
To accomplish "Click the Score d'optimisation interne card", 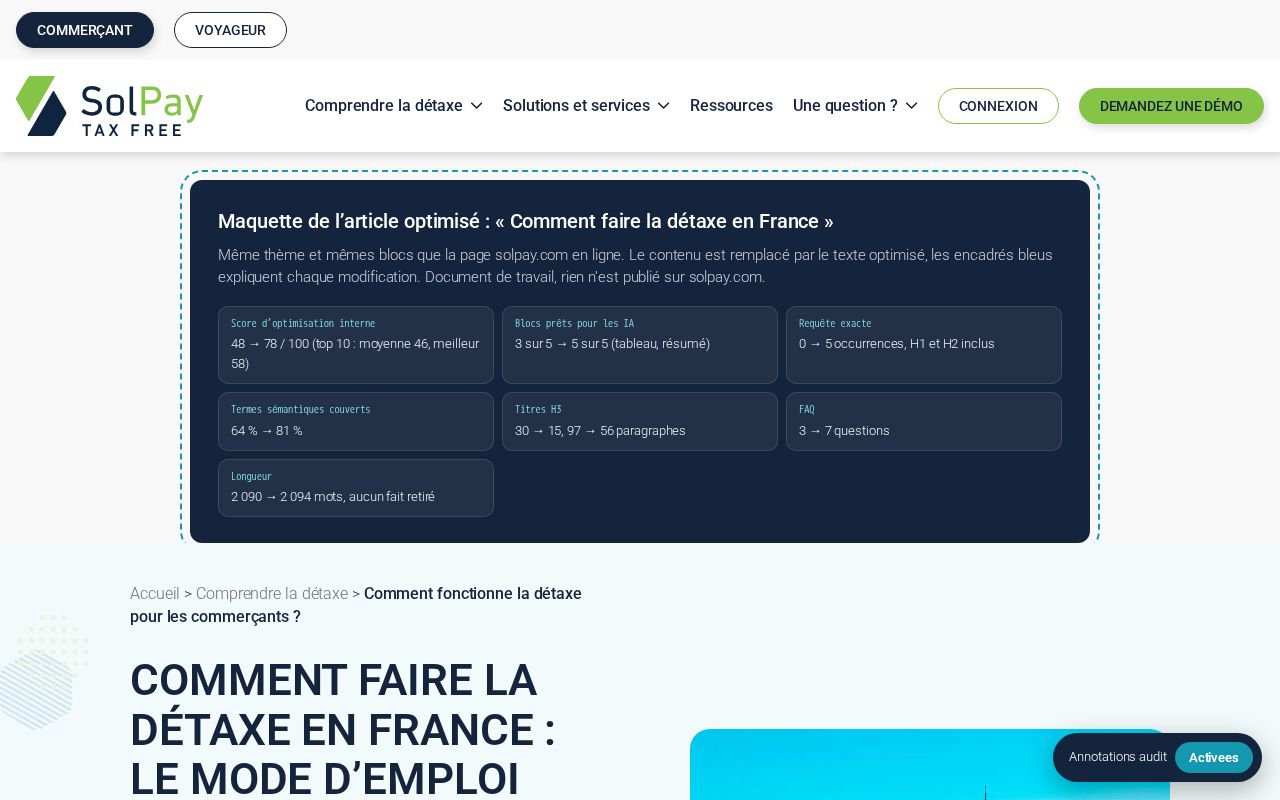I will tap(356, 345).
